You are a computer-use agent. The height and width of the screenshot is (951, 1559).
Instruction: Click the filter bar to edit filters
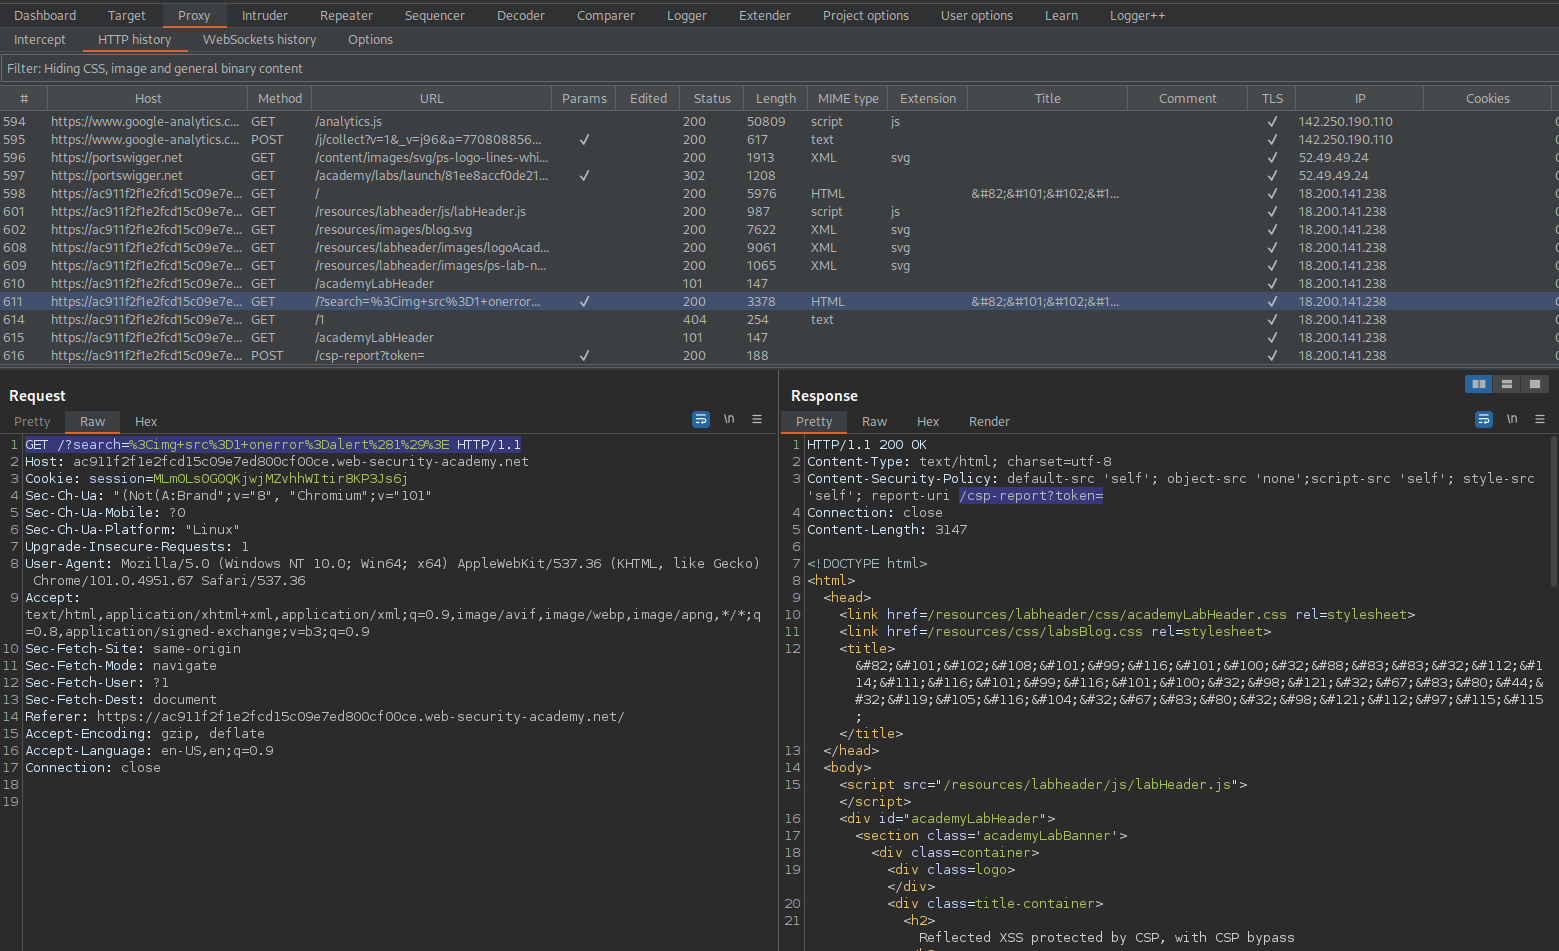pyautogui.click(x=779, y=68)
